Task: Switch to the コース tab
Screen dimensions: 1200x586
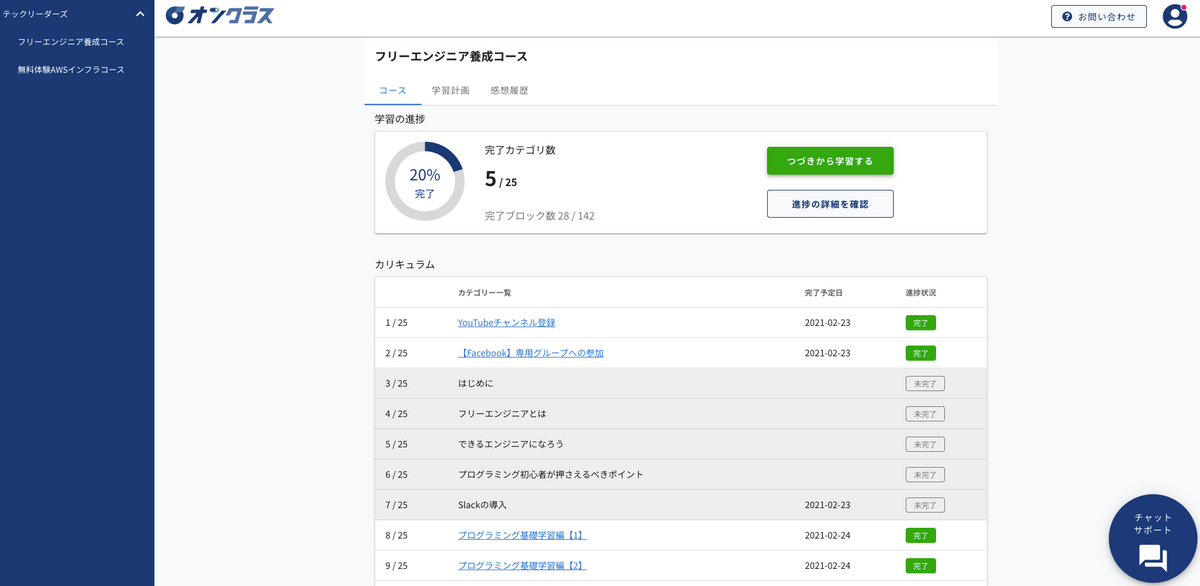Action: (393, 90)
